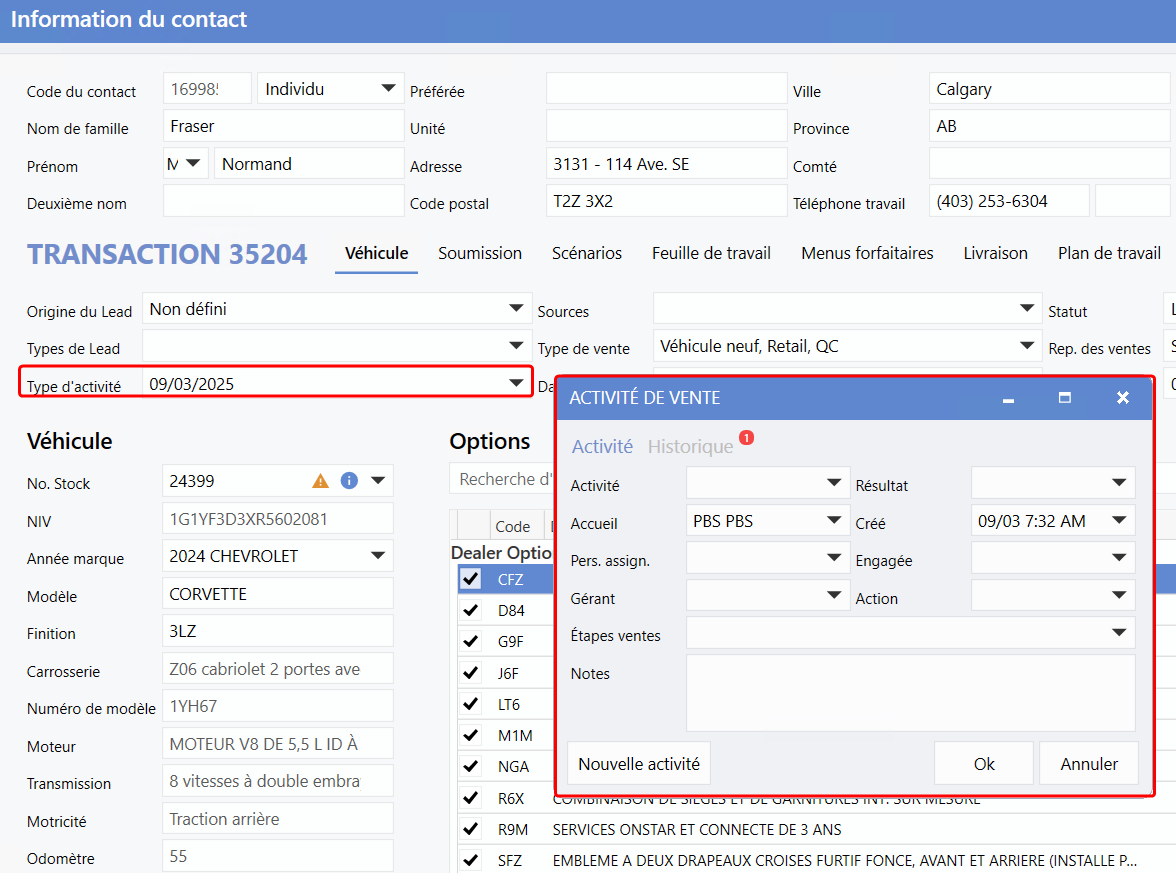1176x873 pixels.
Task: Open the Origine du Lead dropdown
Action: pyautogui.click(x=516, y=309)
